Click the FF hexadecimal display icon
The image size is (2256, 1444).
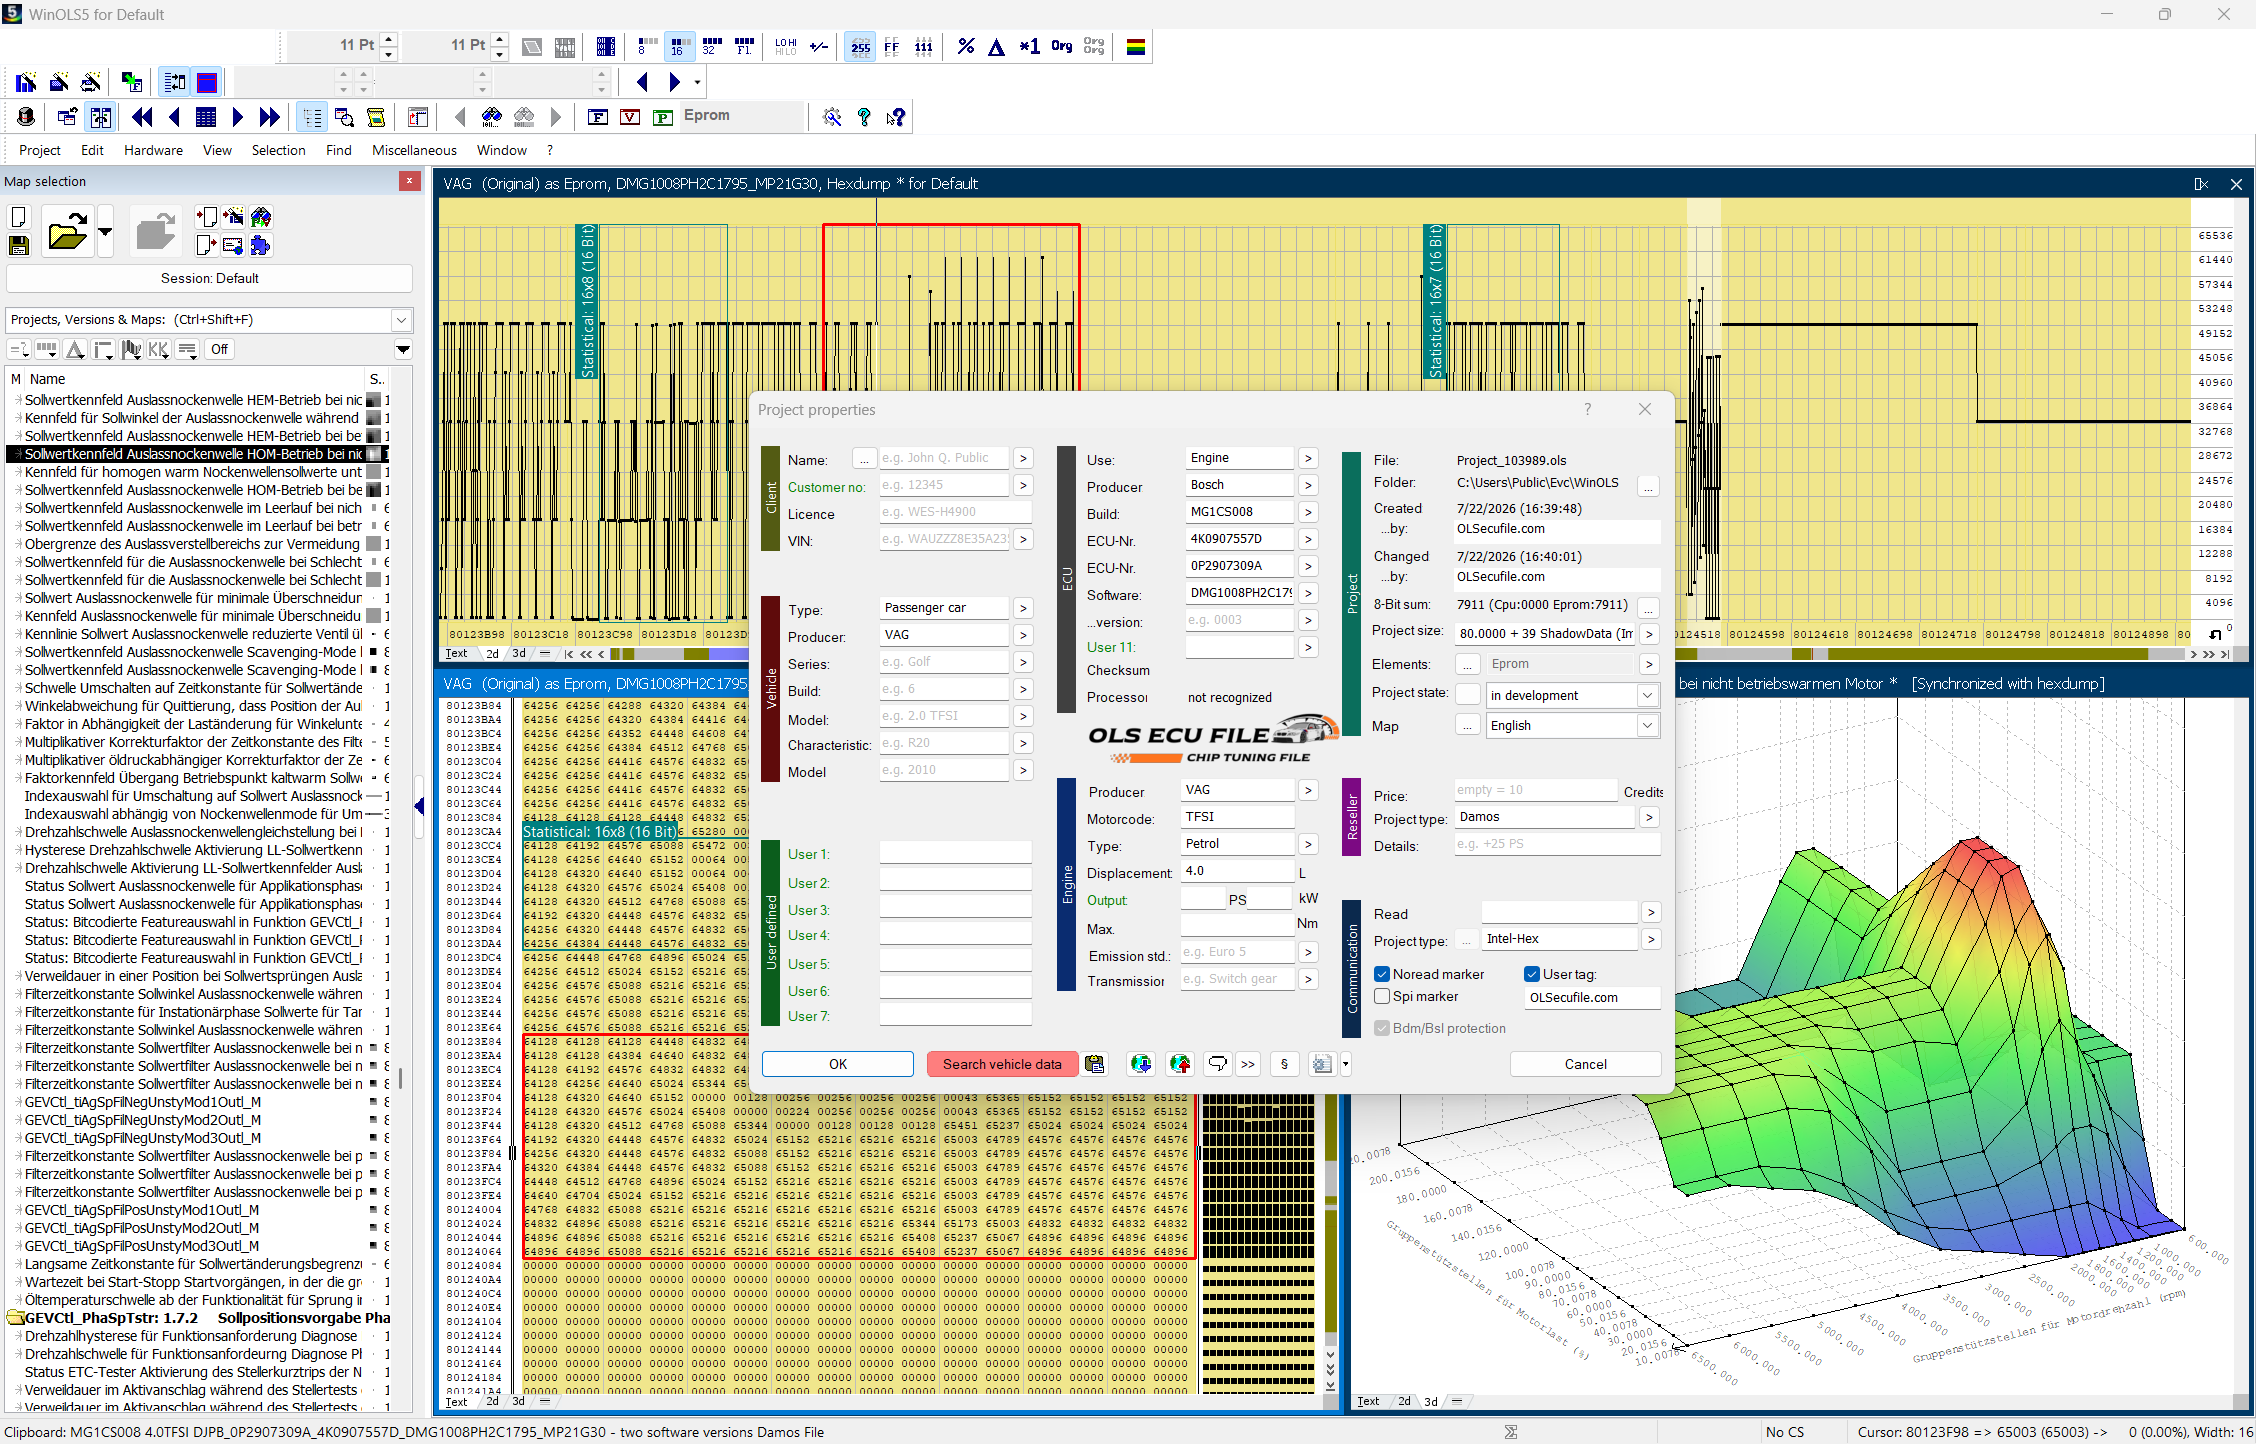(892, 46)
